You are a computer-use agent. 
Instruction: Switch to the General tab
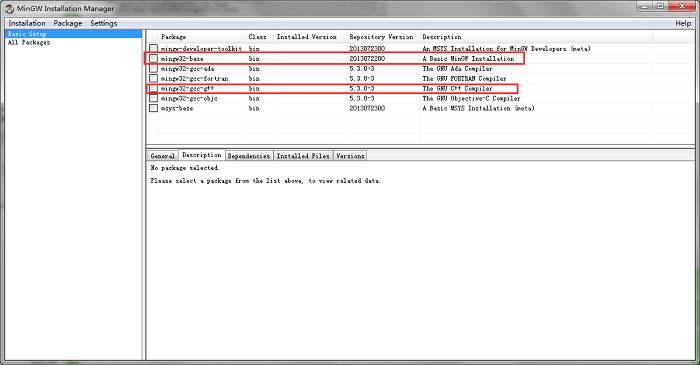point(162,156)
